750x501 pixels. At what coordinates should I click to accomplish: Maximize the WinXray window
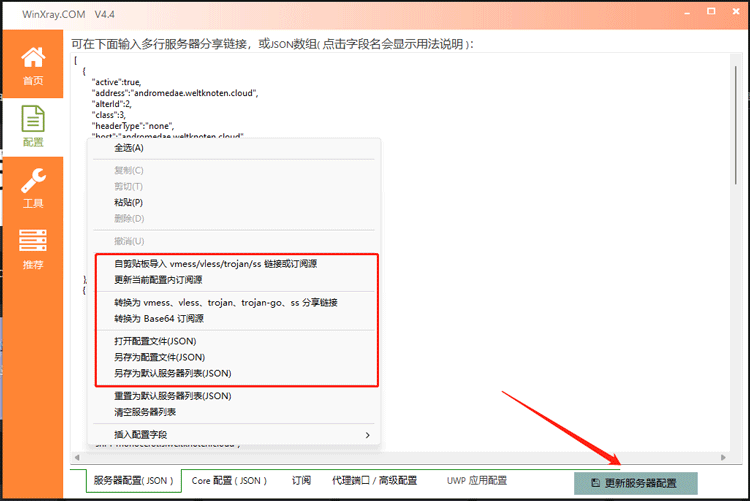711,11
